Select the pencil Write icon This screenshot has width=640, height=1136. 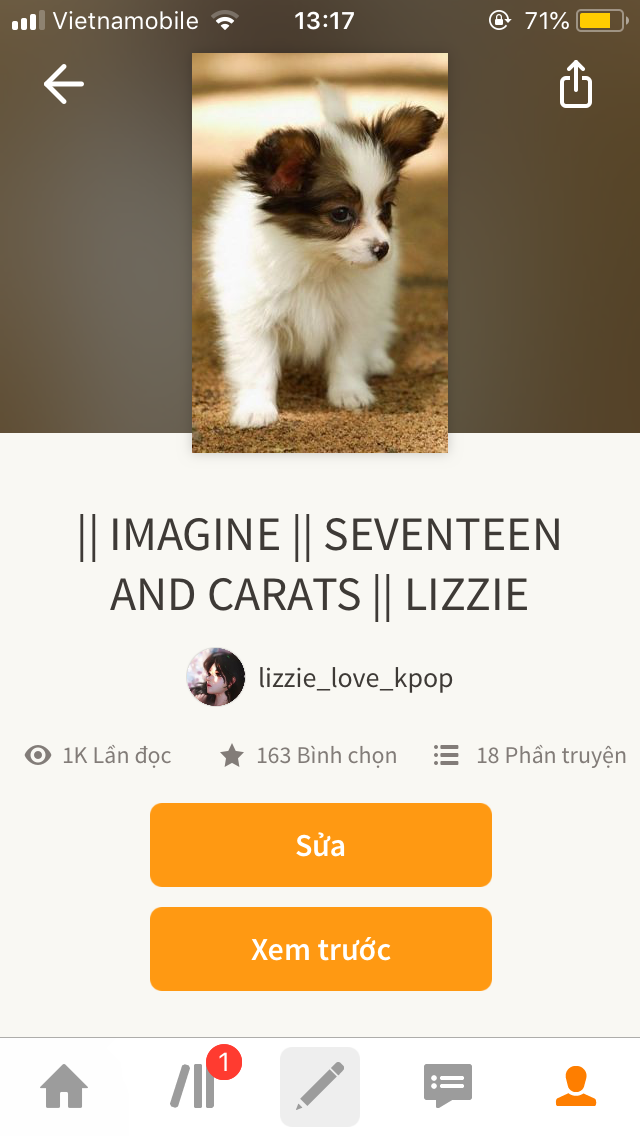pyautogui.click(x=320, y=1086)
